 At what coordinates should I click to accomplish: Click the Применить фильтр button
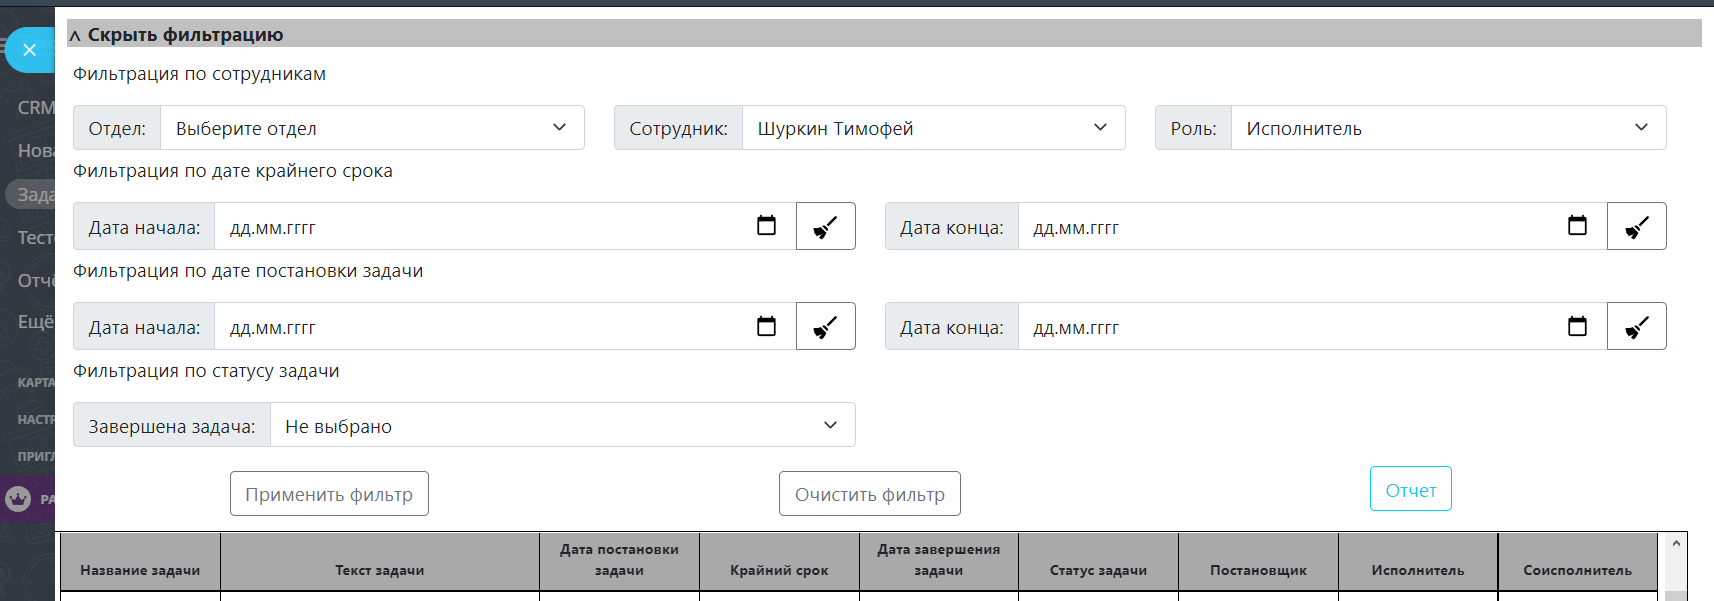click(x=329, y=494)
